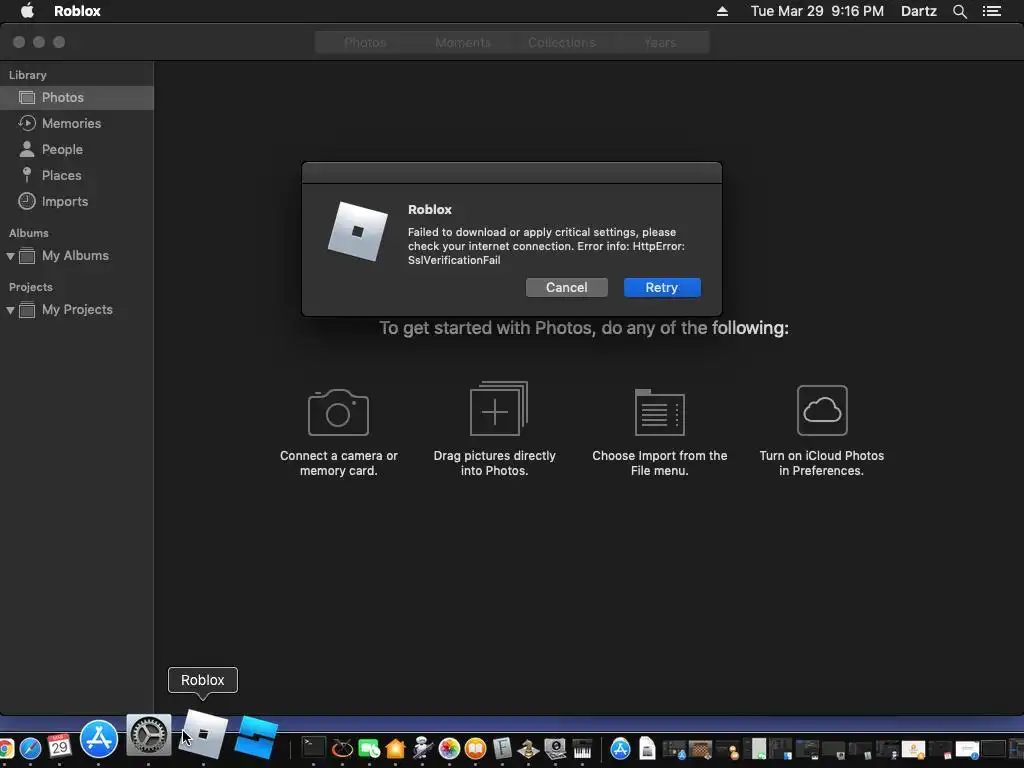
Task: Switch to the Moments tab
Action: point(463,42)
